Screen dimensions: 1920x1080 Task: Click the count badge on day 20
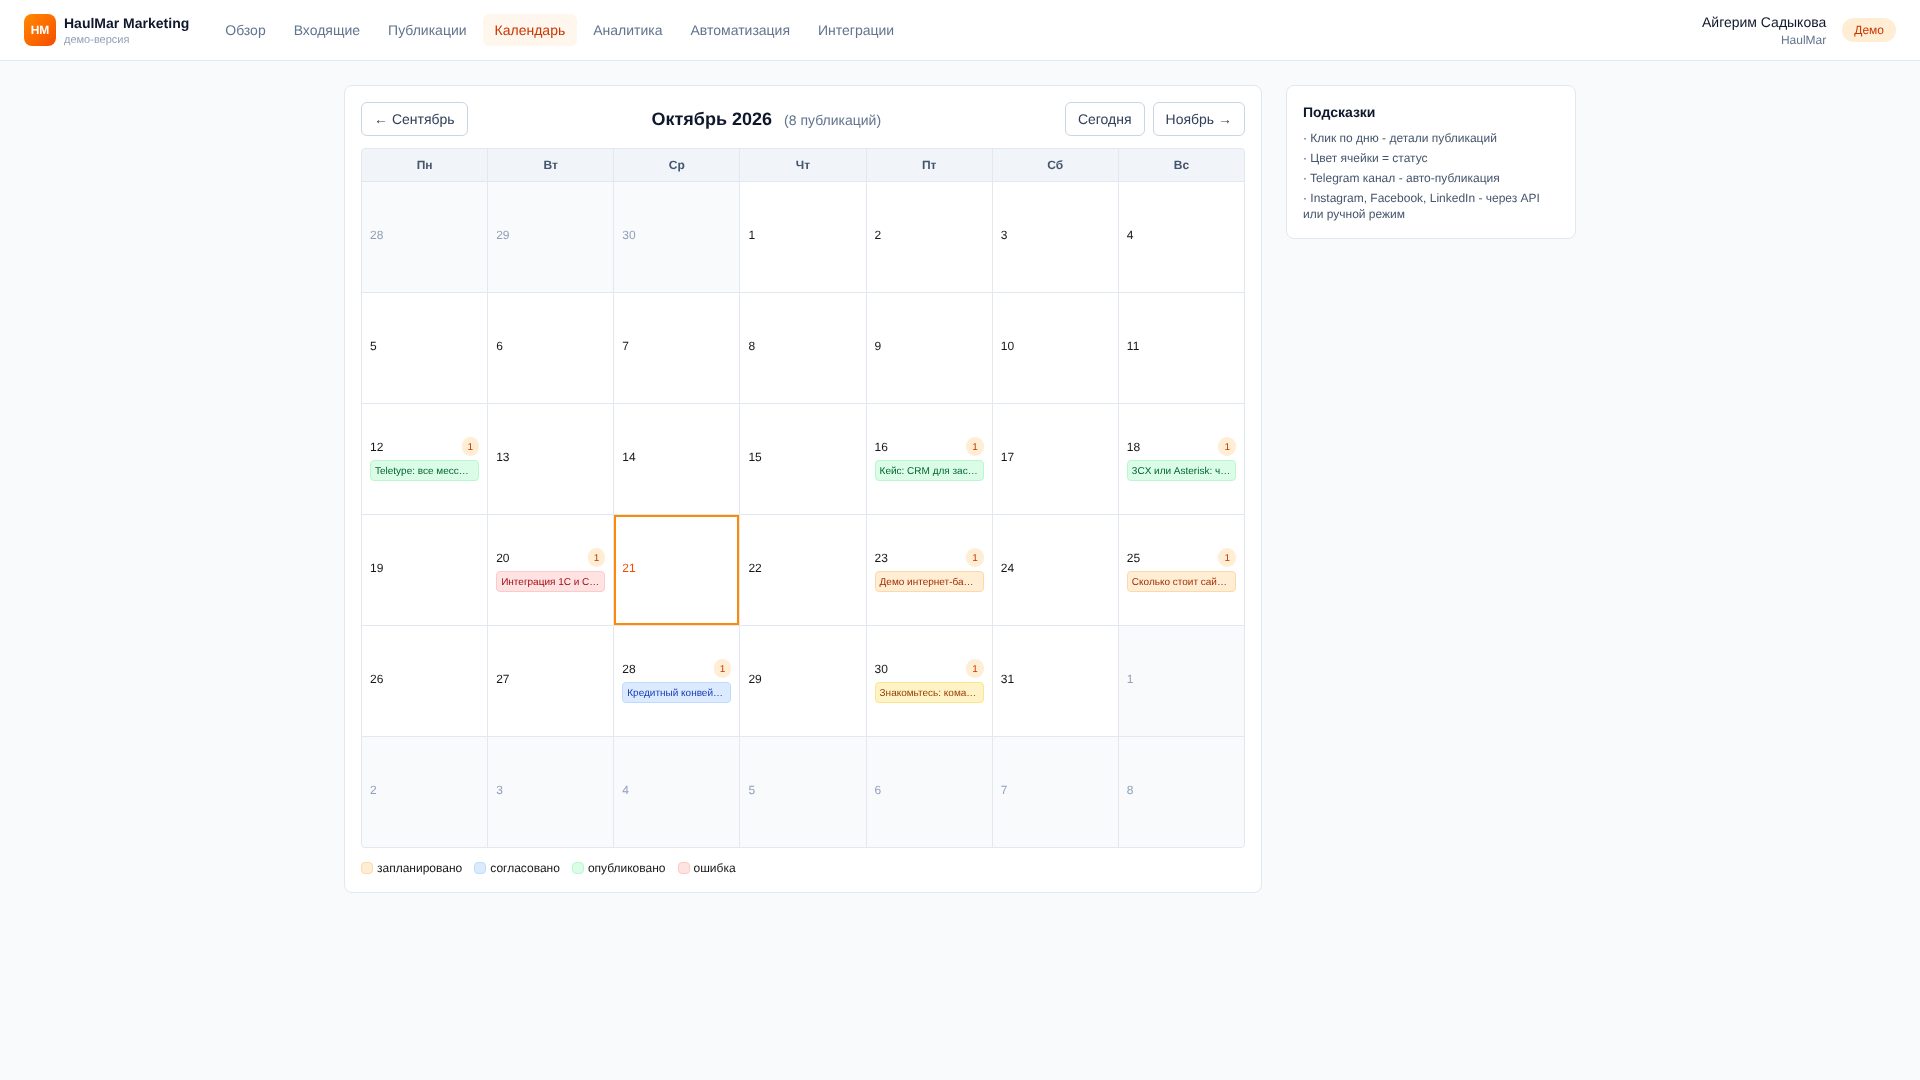click(x=596, y=557)
